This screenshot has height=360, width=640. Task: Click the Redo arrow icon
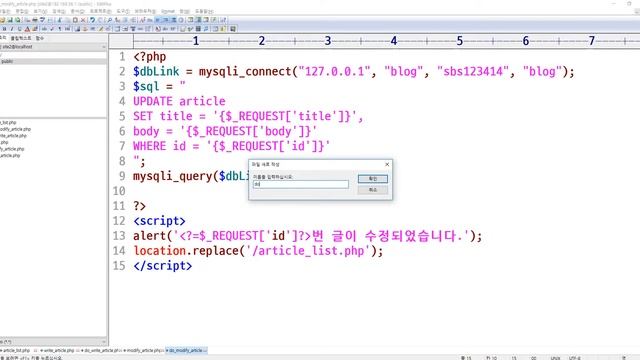100,20
